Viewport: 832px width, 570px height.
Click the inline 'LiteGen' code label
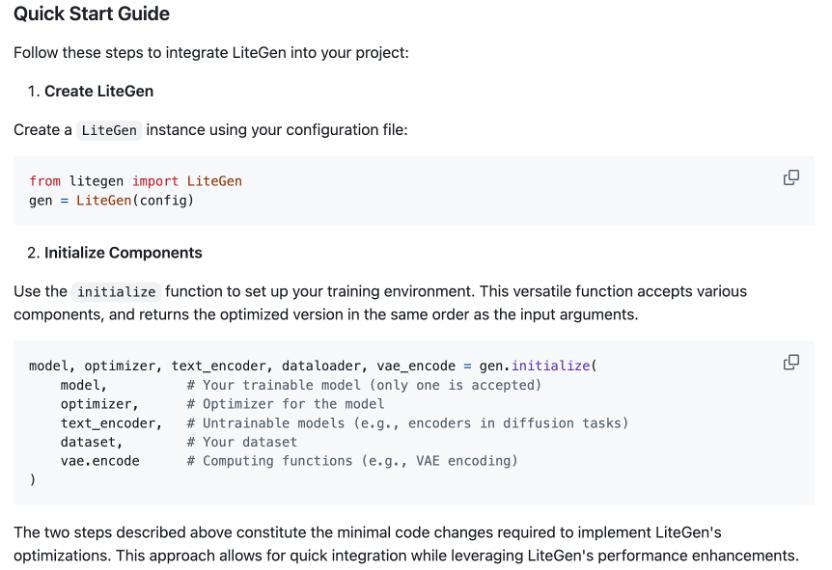[x=109, y=130]
